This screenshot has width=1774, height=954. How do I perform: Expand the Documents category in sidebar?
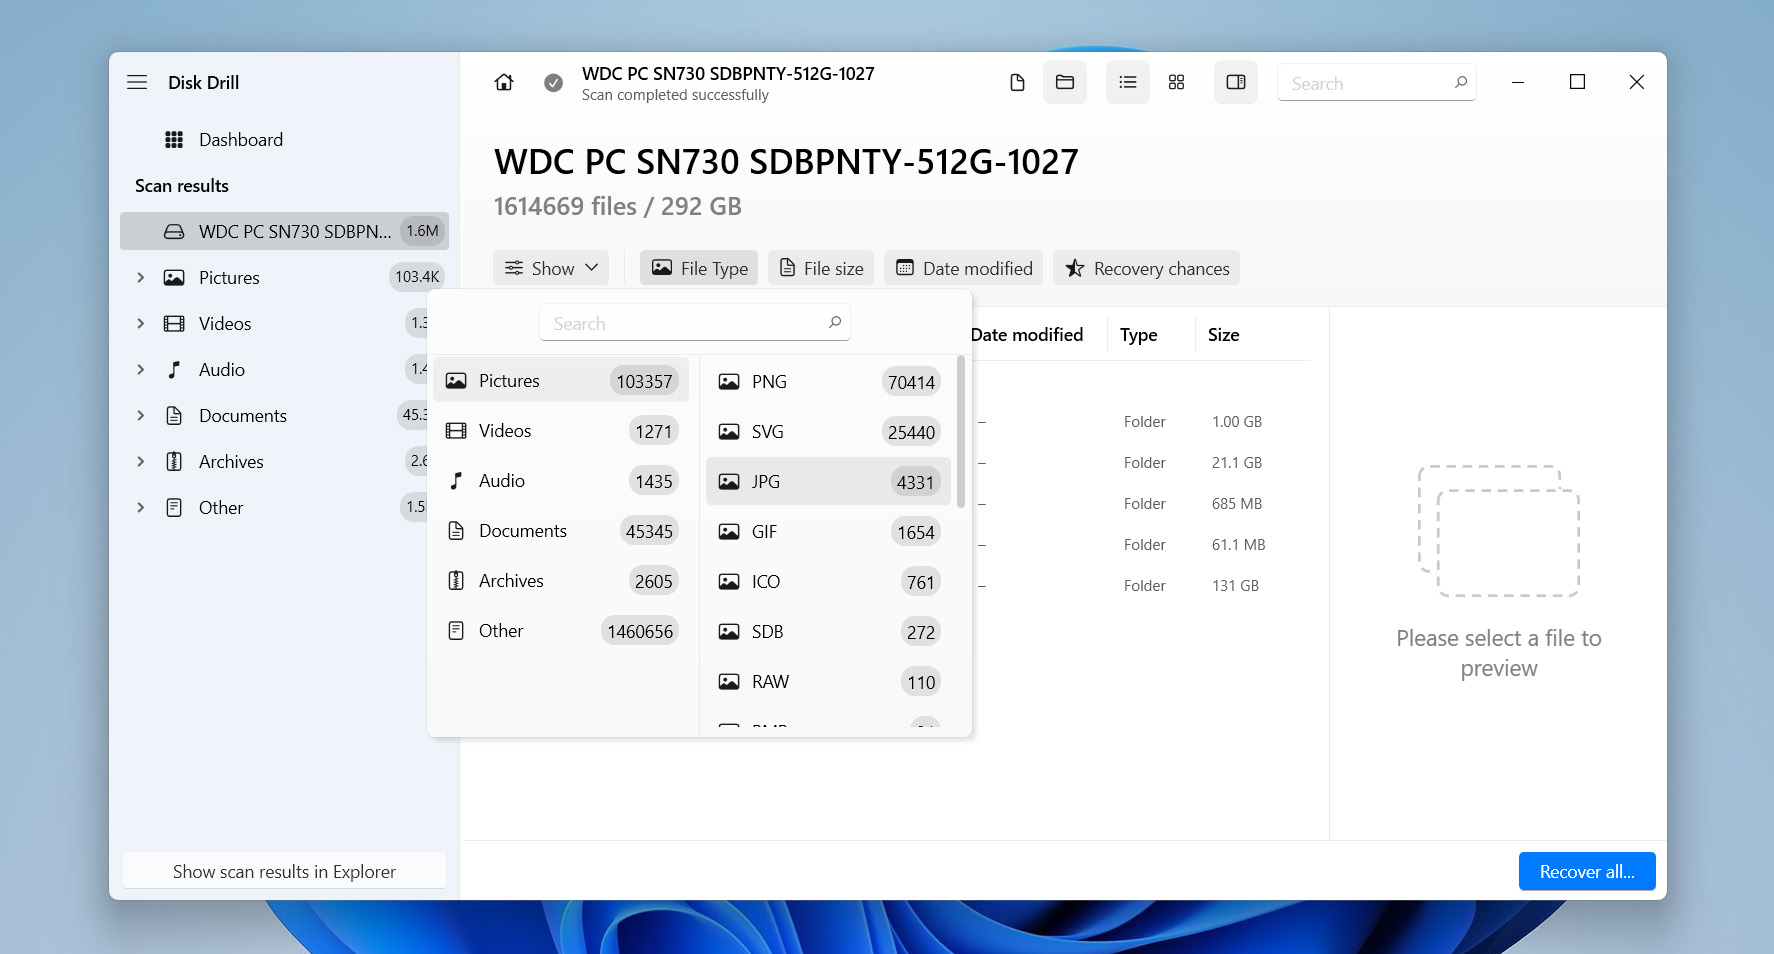(141, 415)
